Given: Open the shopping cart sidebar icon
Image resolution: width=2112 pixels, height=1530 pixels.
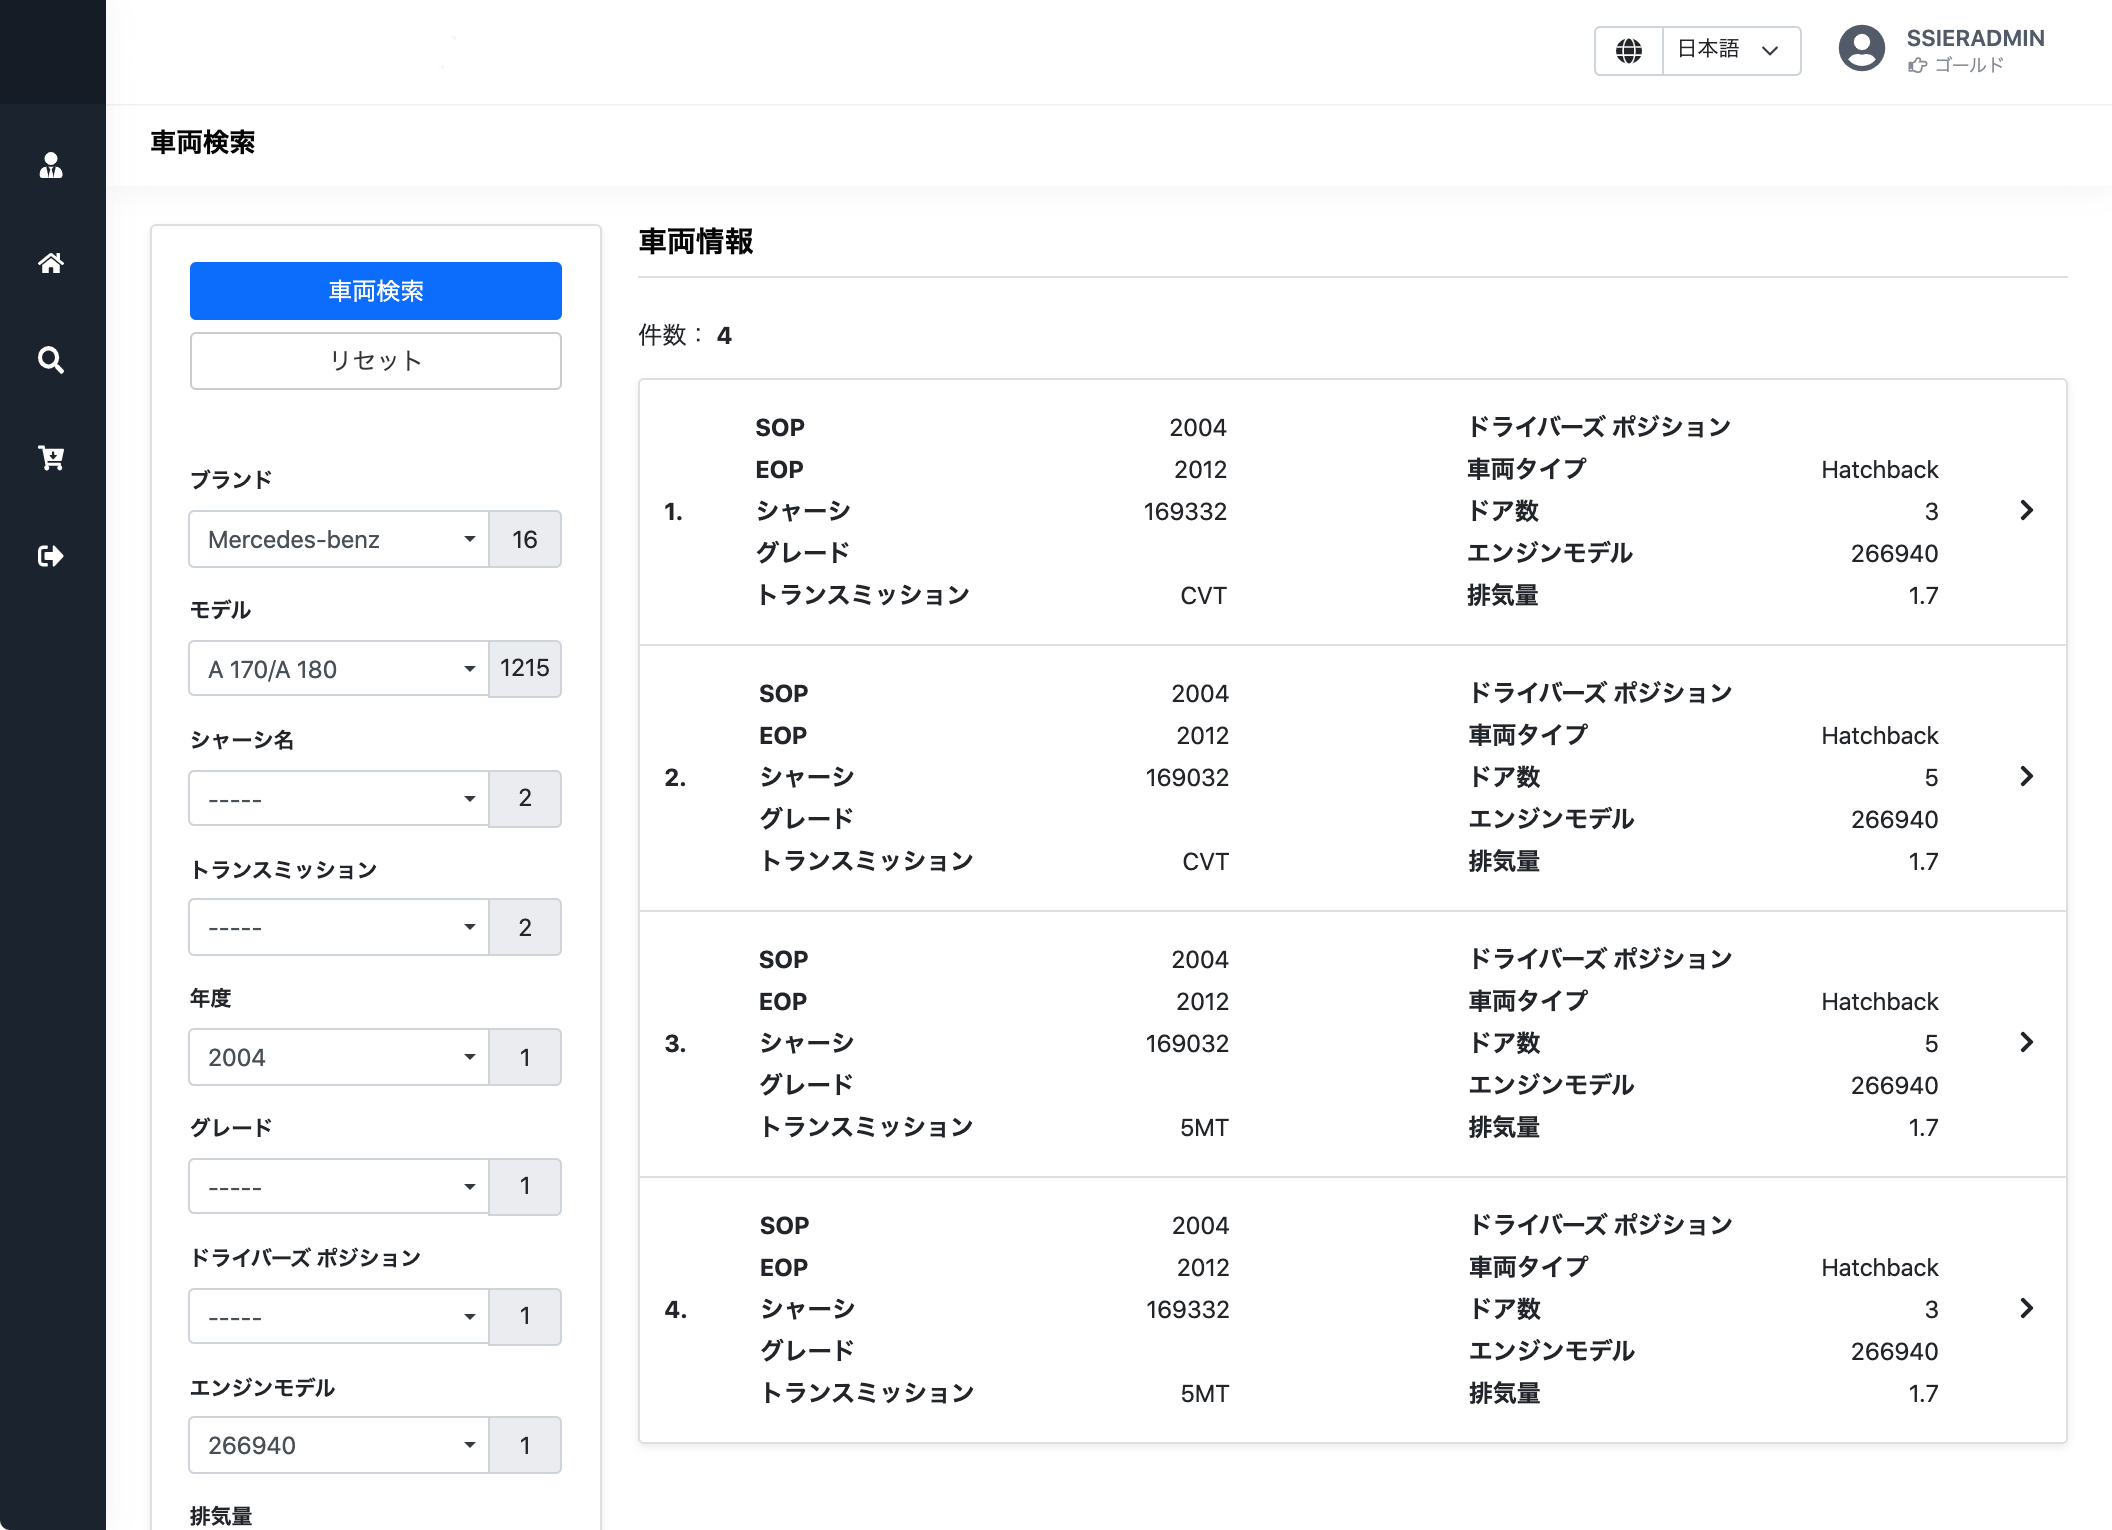Looking at the screenshot, I should point(51,458).
